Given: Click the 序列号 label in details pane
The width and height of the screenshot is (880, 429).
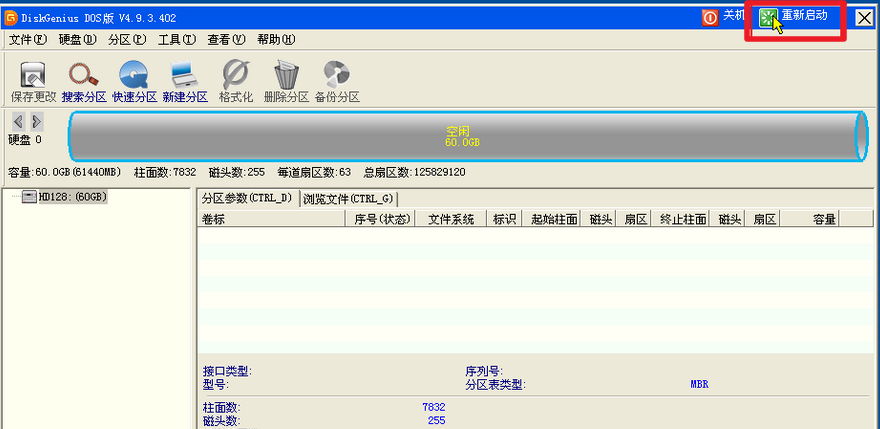Looking at the screenshot, I should pos(483,372).
